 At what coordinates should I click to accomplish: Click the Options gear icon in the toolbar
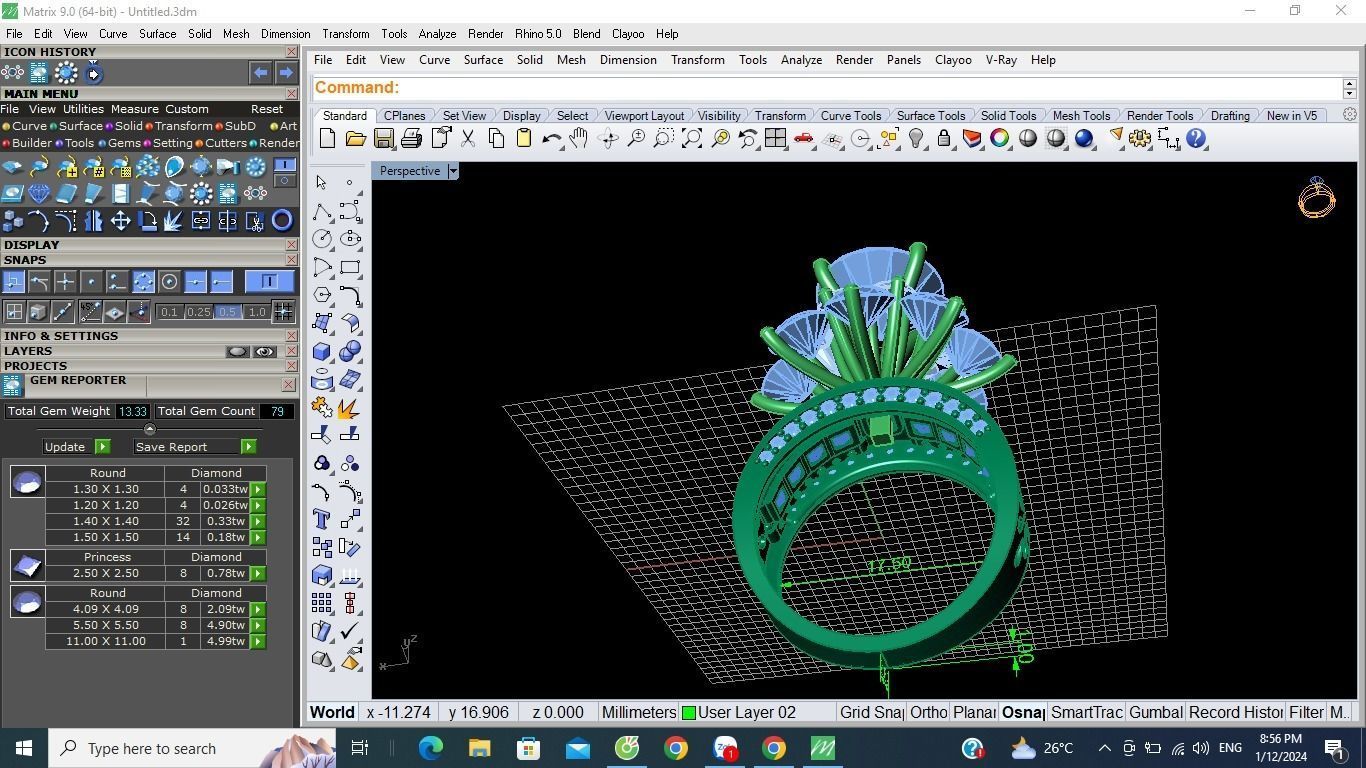1140,139
